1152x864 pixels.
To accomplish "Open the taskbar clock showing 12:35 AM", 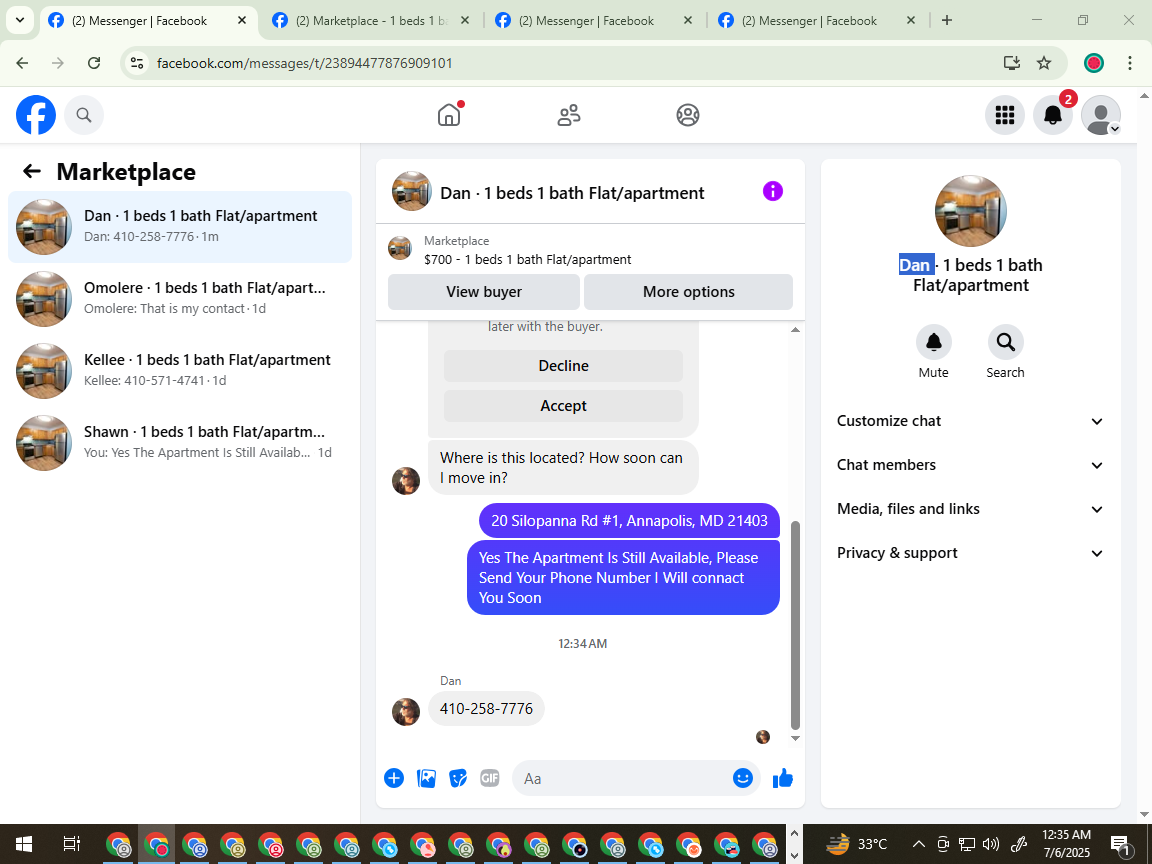I will 1066,844.
